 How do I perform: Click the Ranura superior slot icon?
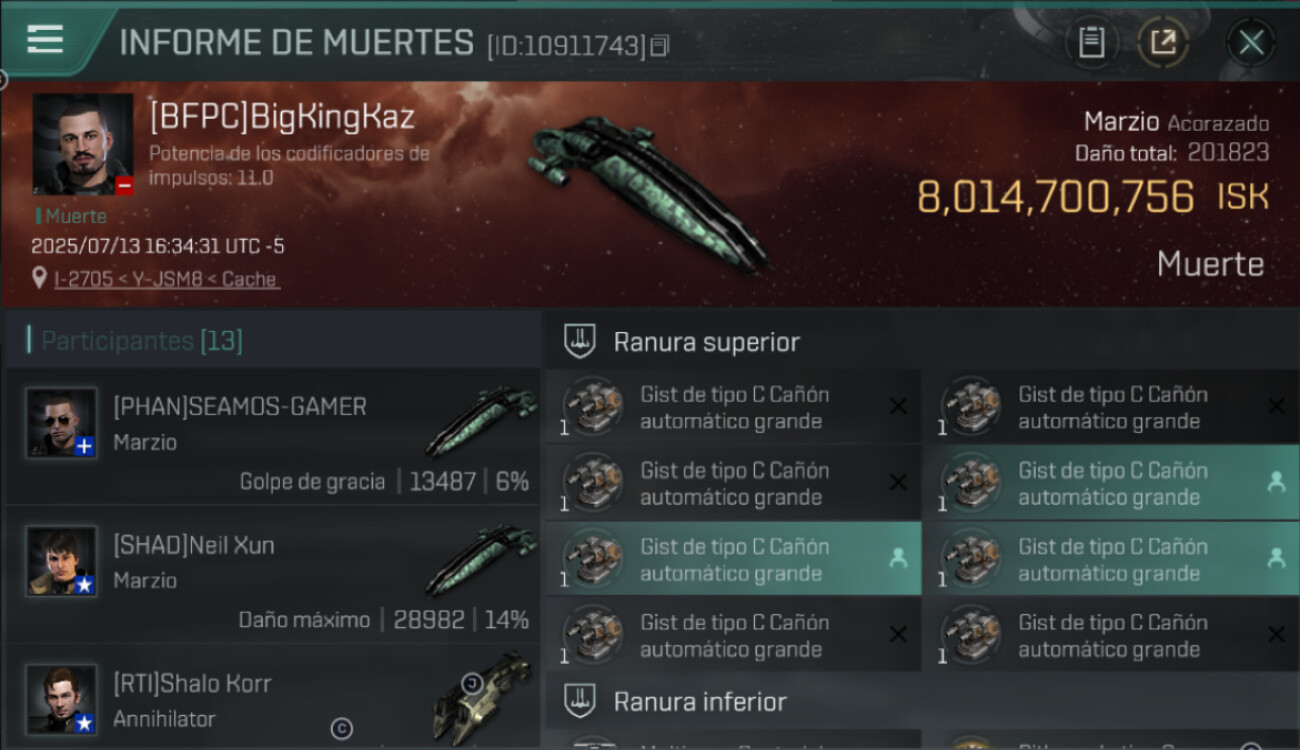tap(580, 342)
